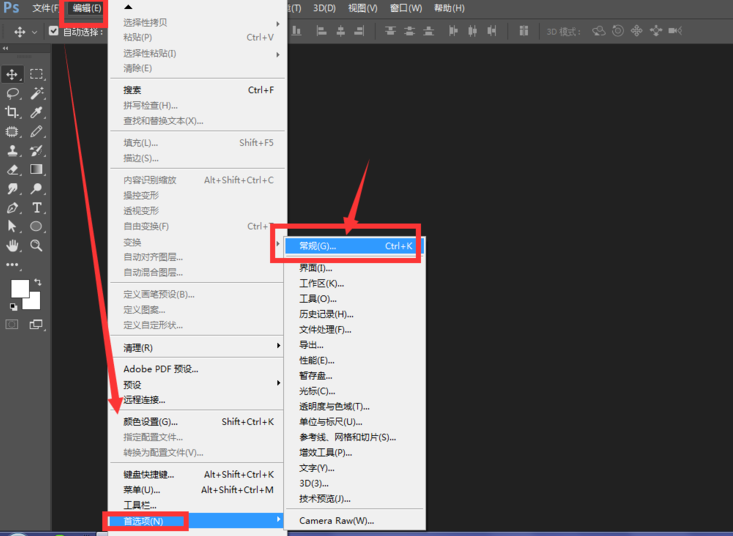Click the align right edges icon
The height and width of the screenshot is (536, 733).
point(359,31)
